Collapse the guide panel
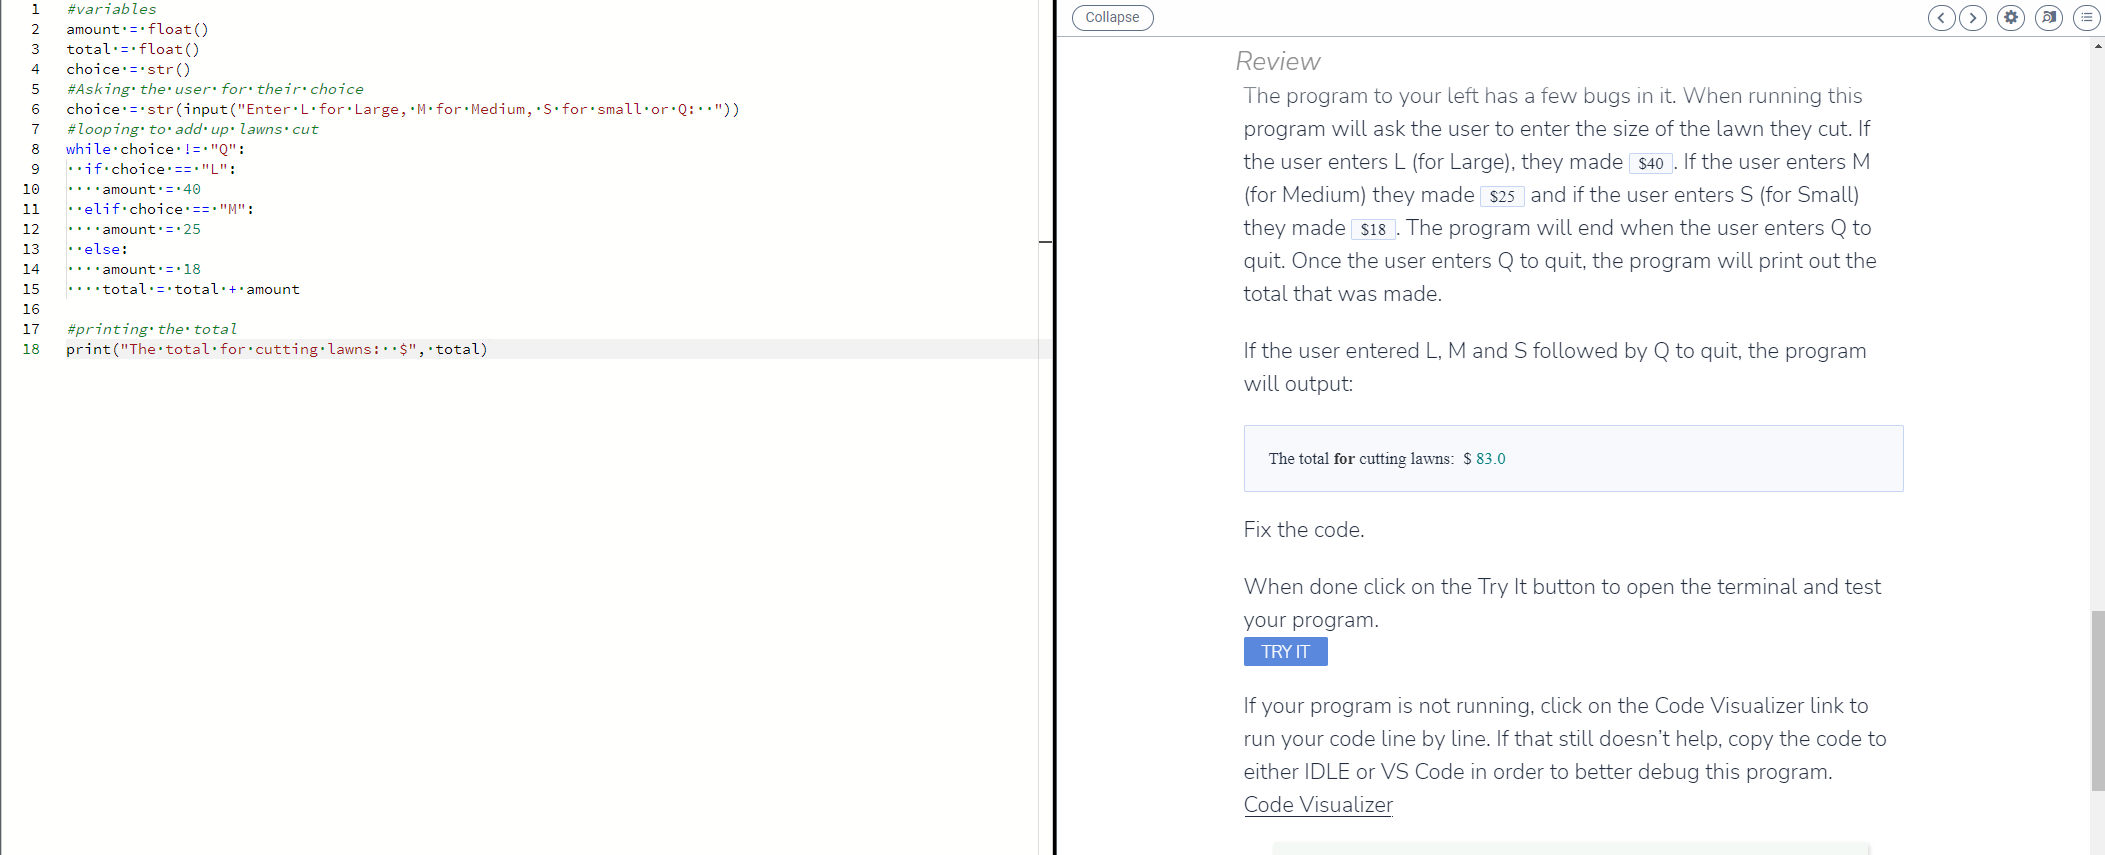The image size is (2105, 855). (x=1112, y=17)
